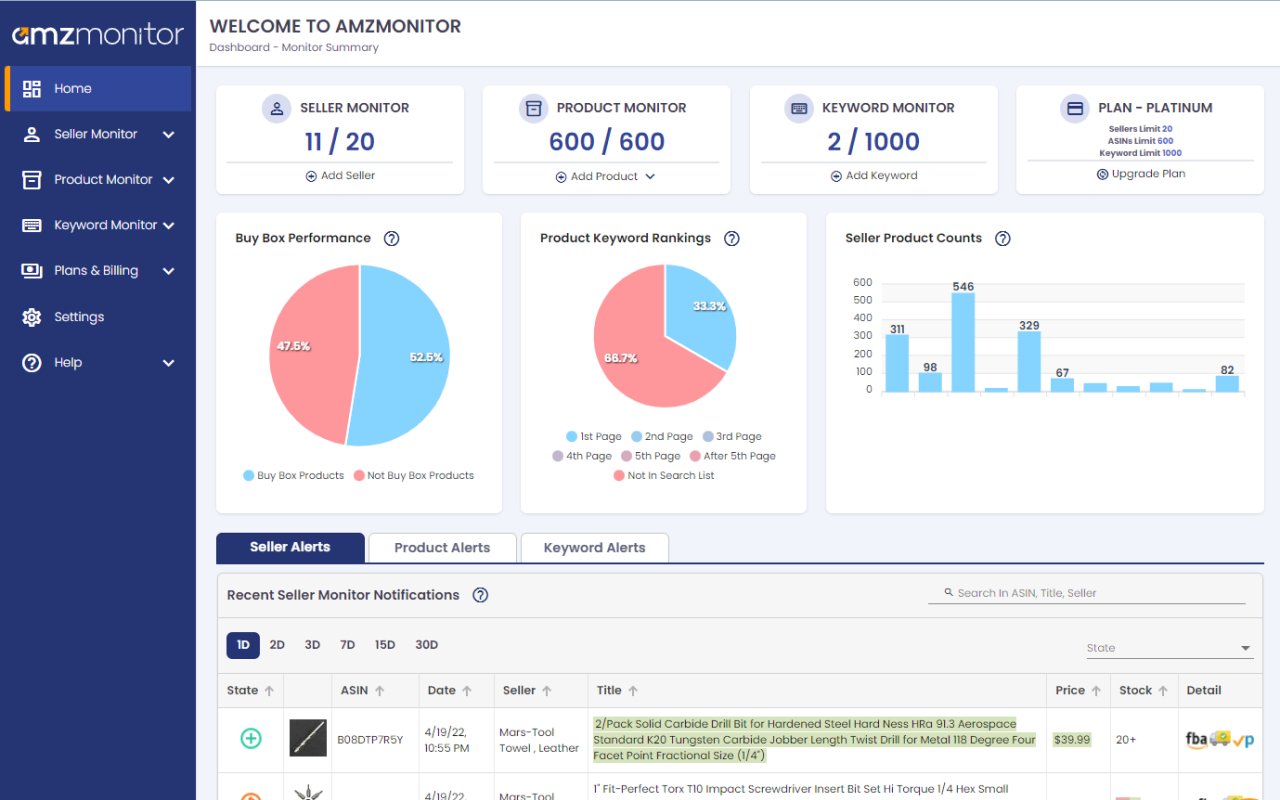Click the Help question icon in sidebar
The width and height of the screenshot is (1280, 800).
point(32,363)
